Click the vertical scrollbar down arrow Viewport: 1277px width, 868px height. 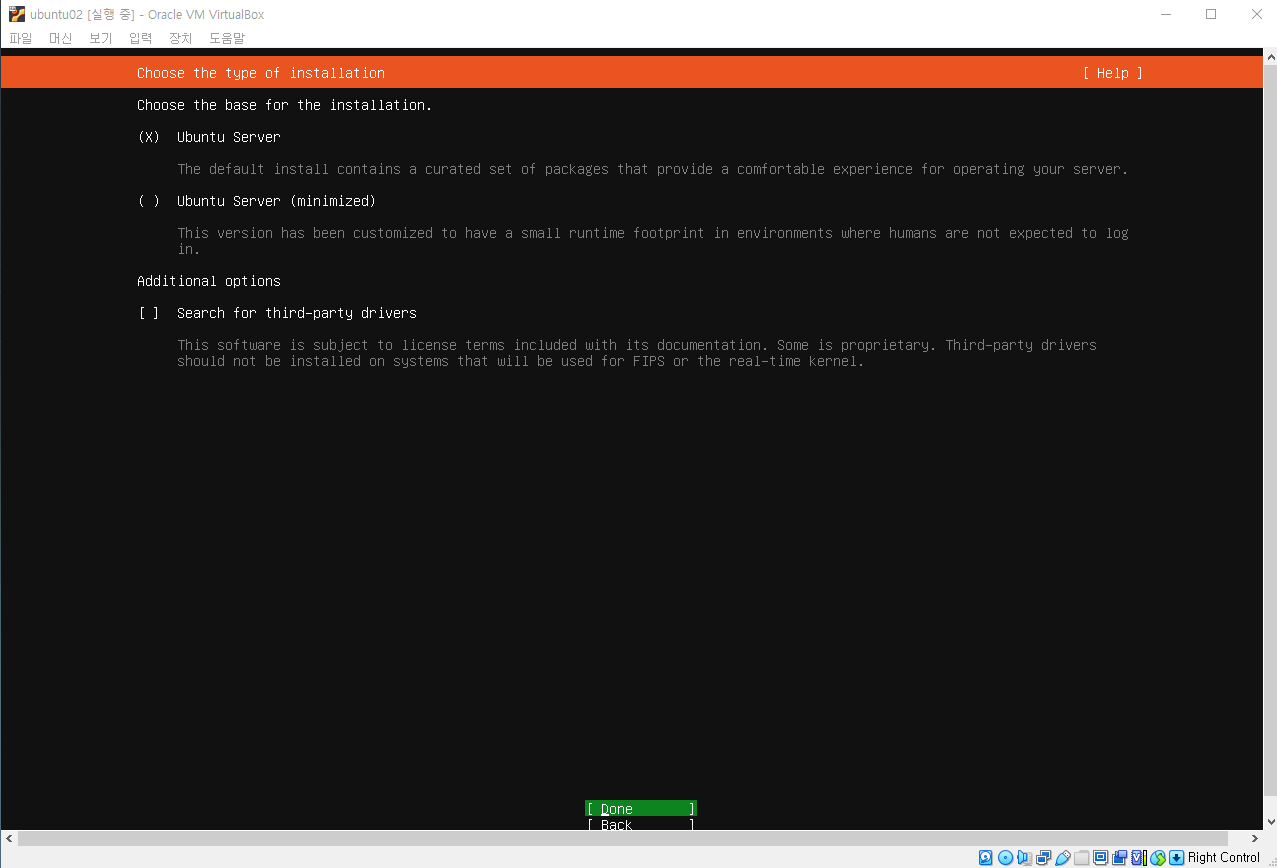pyautogui.click(x=1269, y=821)
